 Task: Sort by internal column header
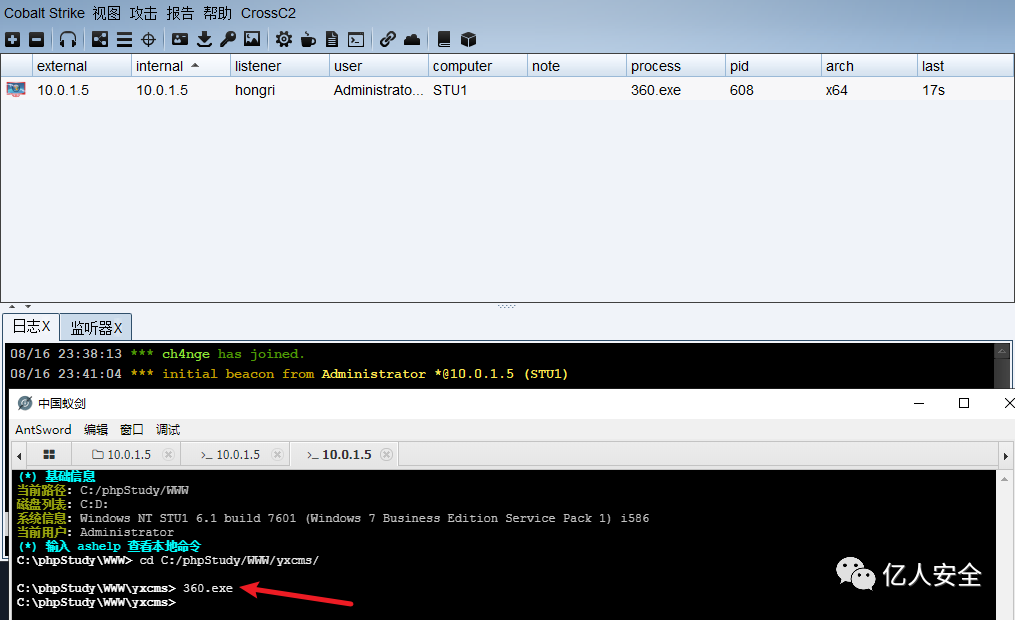(181, 66)
